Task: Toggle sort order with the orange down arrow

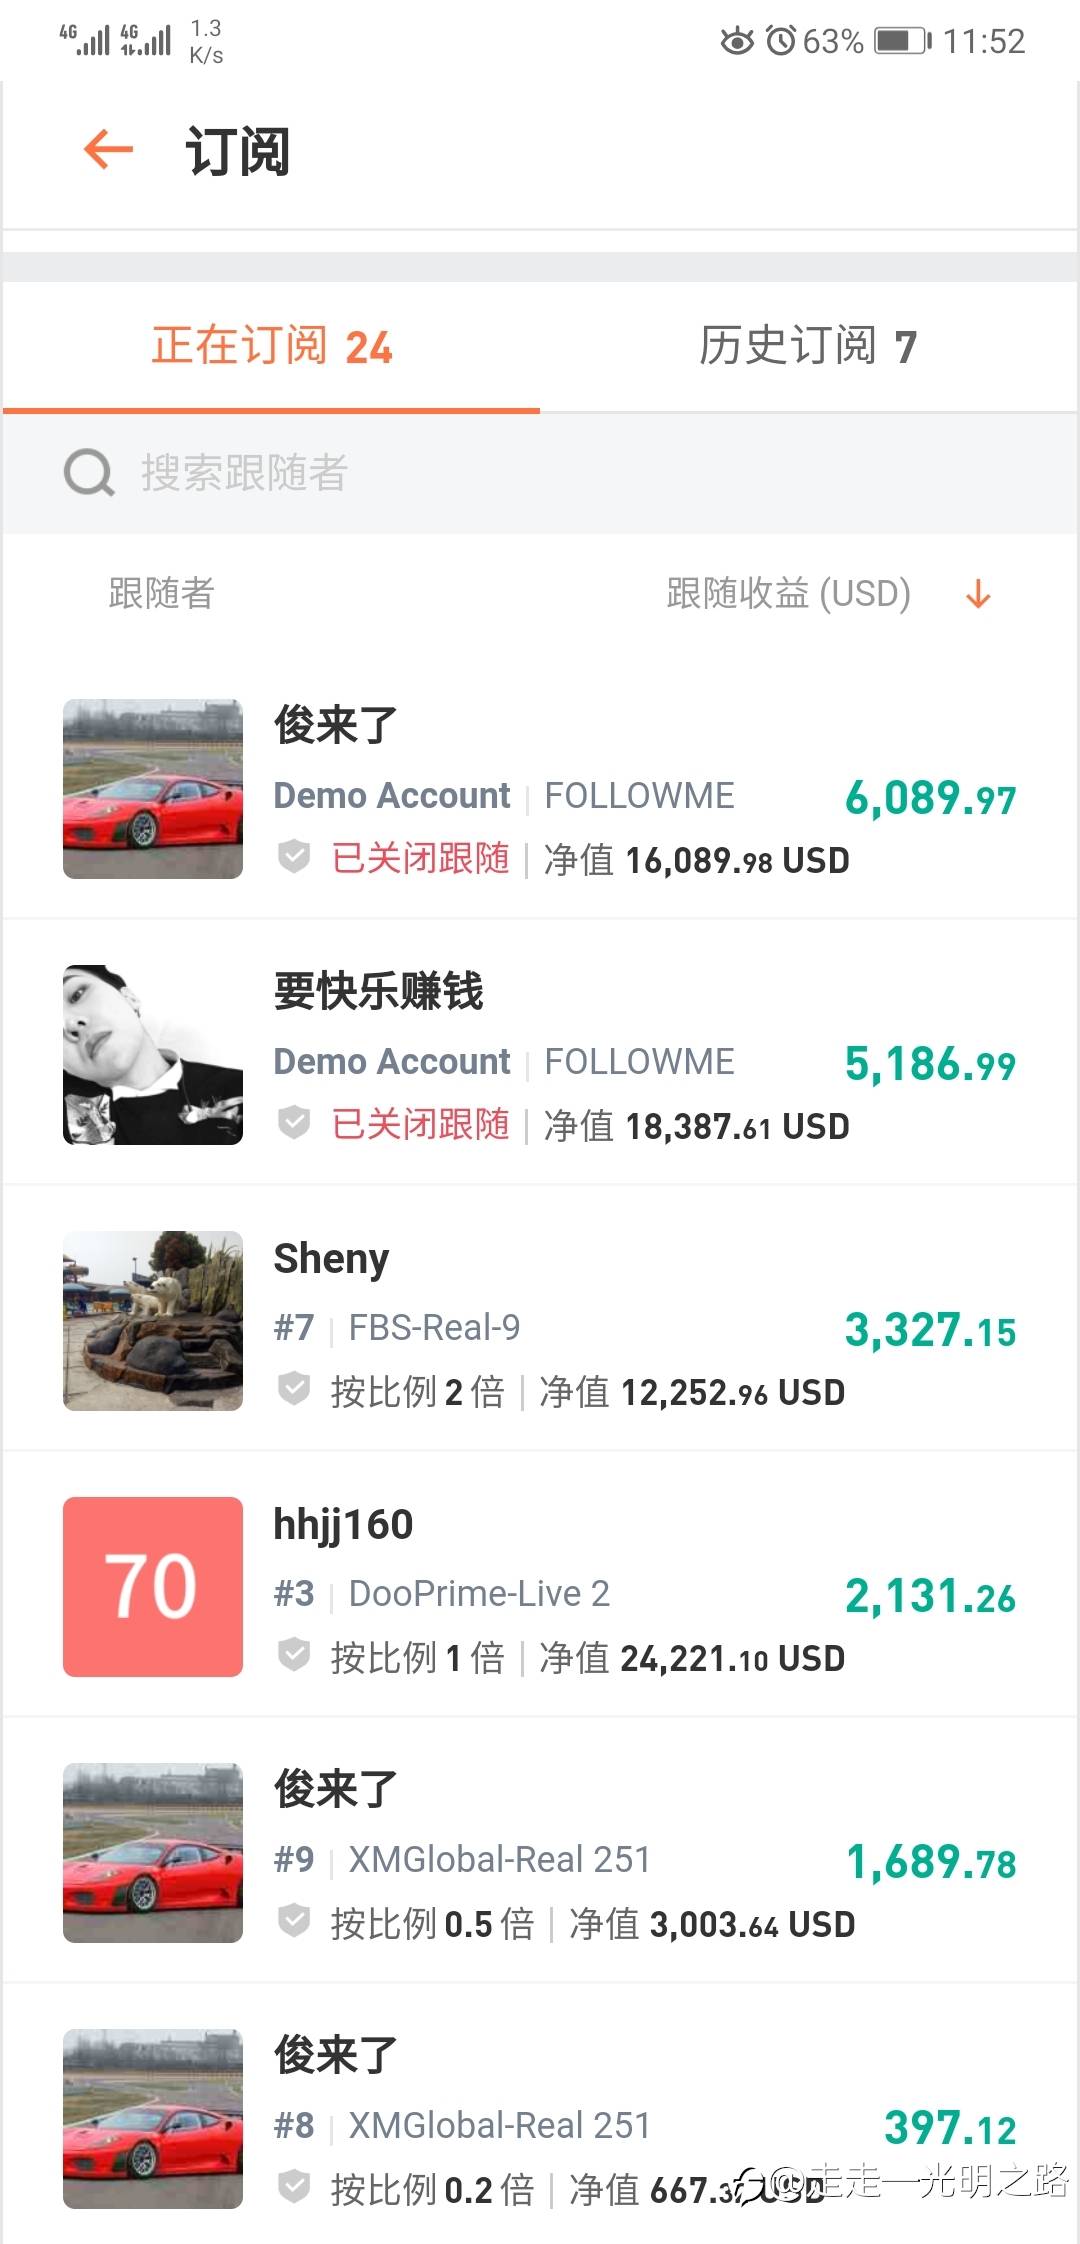Action: [x=978, y=594]
